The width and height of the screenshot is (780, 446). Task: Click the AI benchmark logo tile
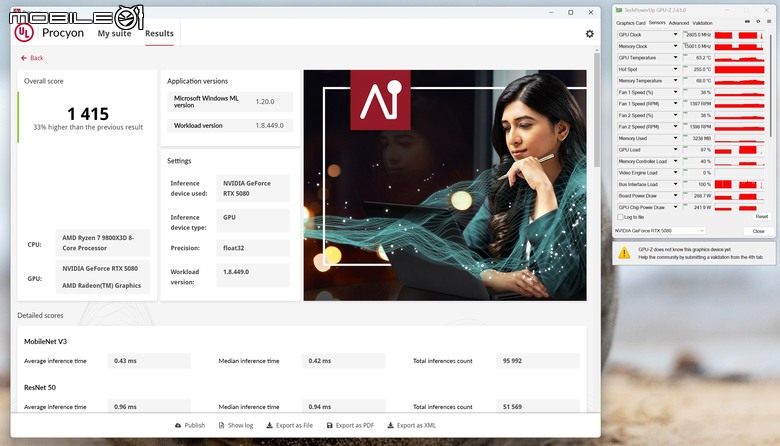tap(381, 100)
